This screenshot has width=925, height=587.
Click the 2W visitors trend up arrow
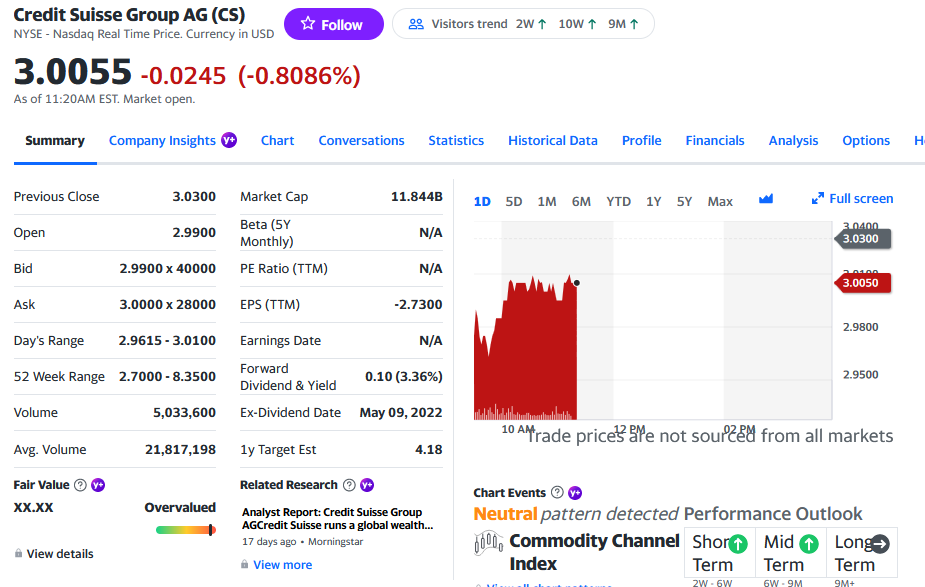542,24
